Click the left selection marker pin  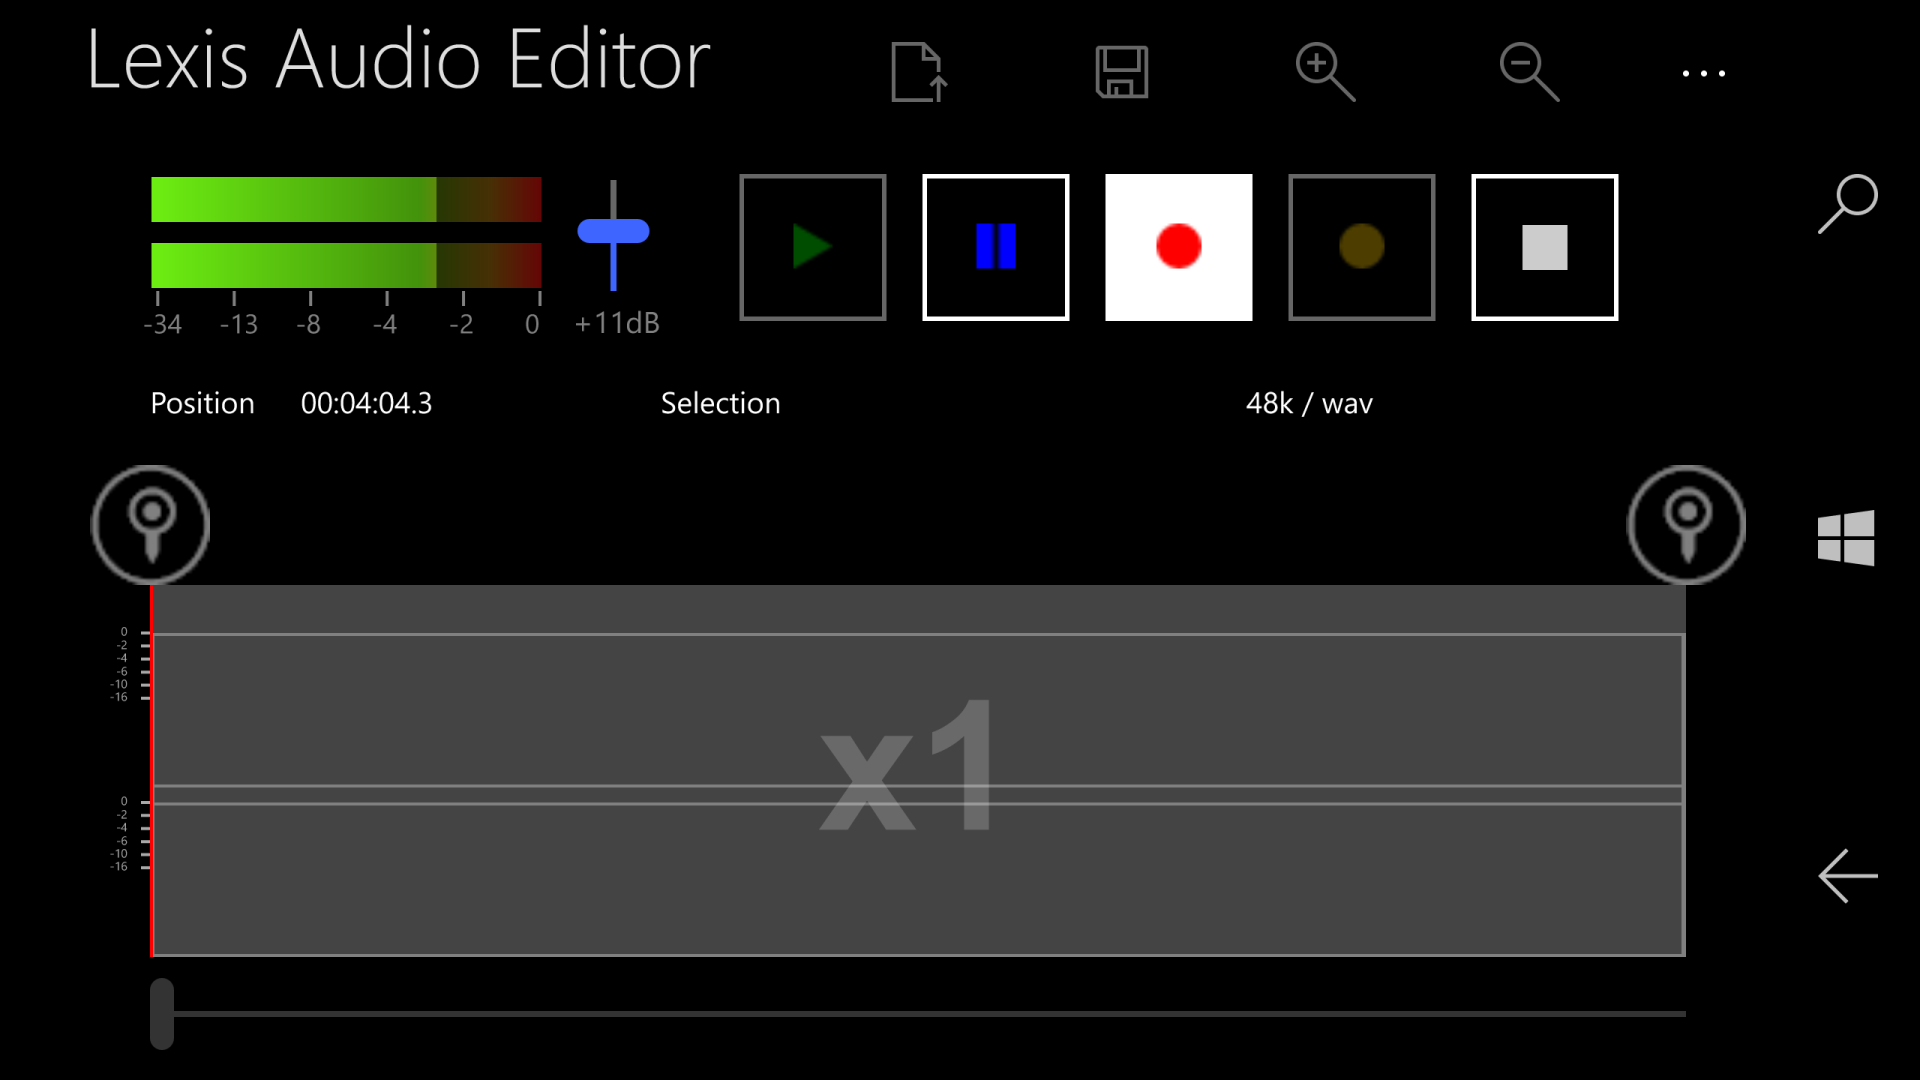point(150,524)
